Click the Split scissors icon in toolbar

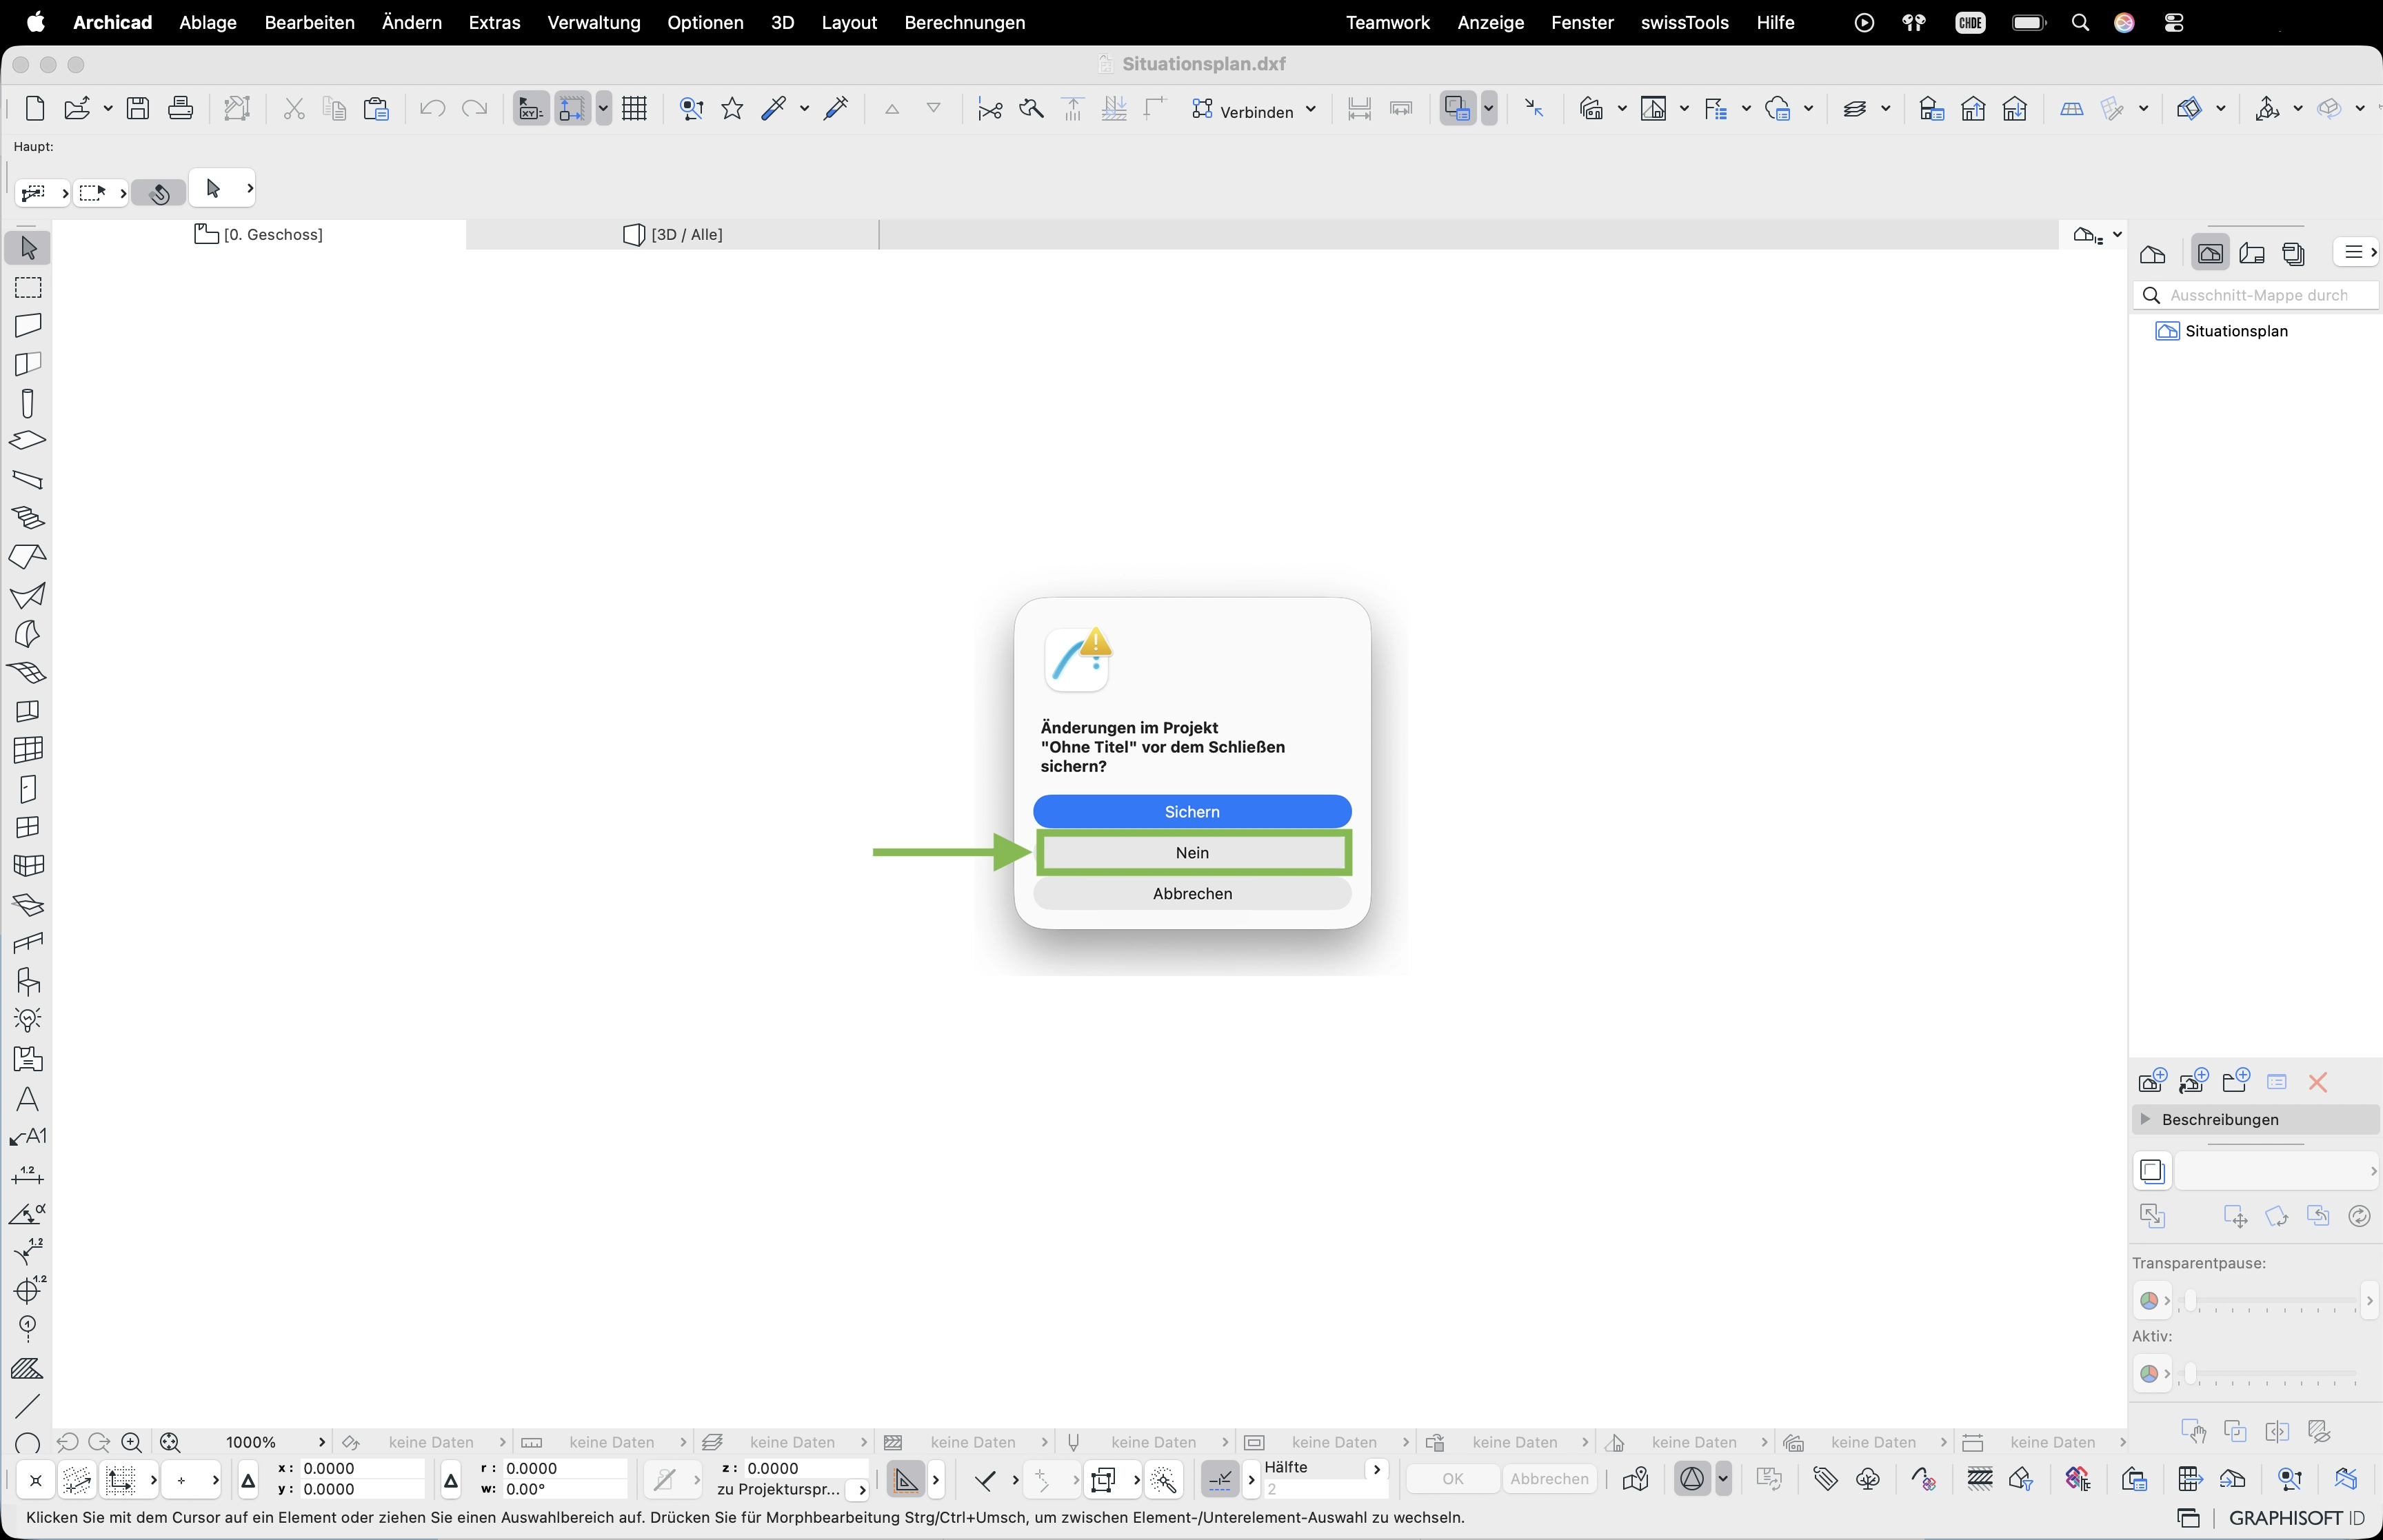tap(990, 108)
